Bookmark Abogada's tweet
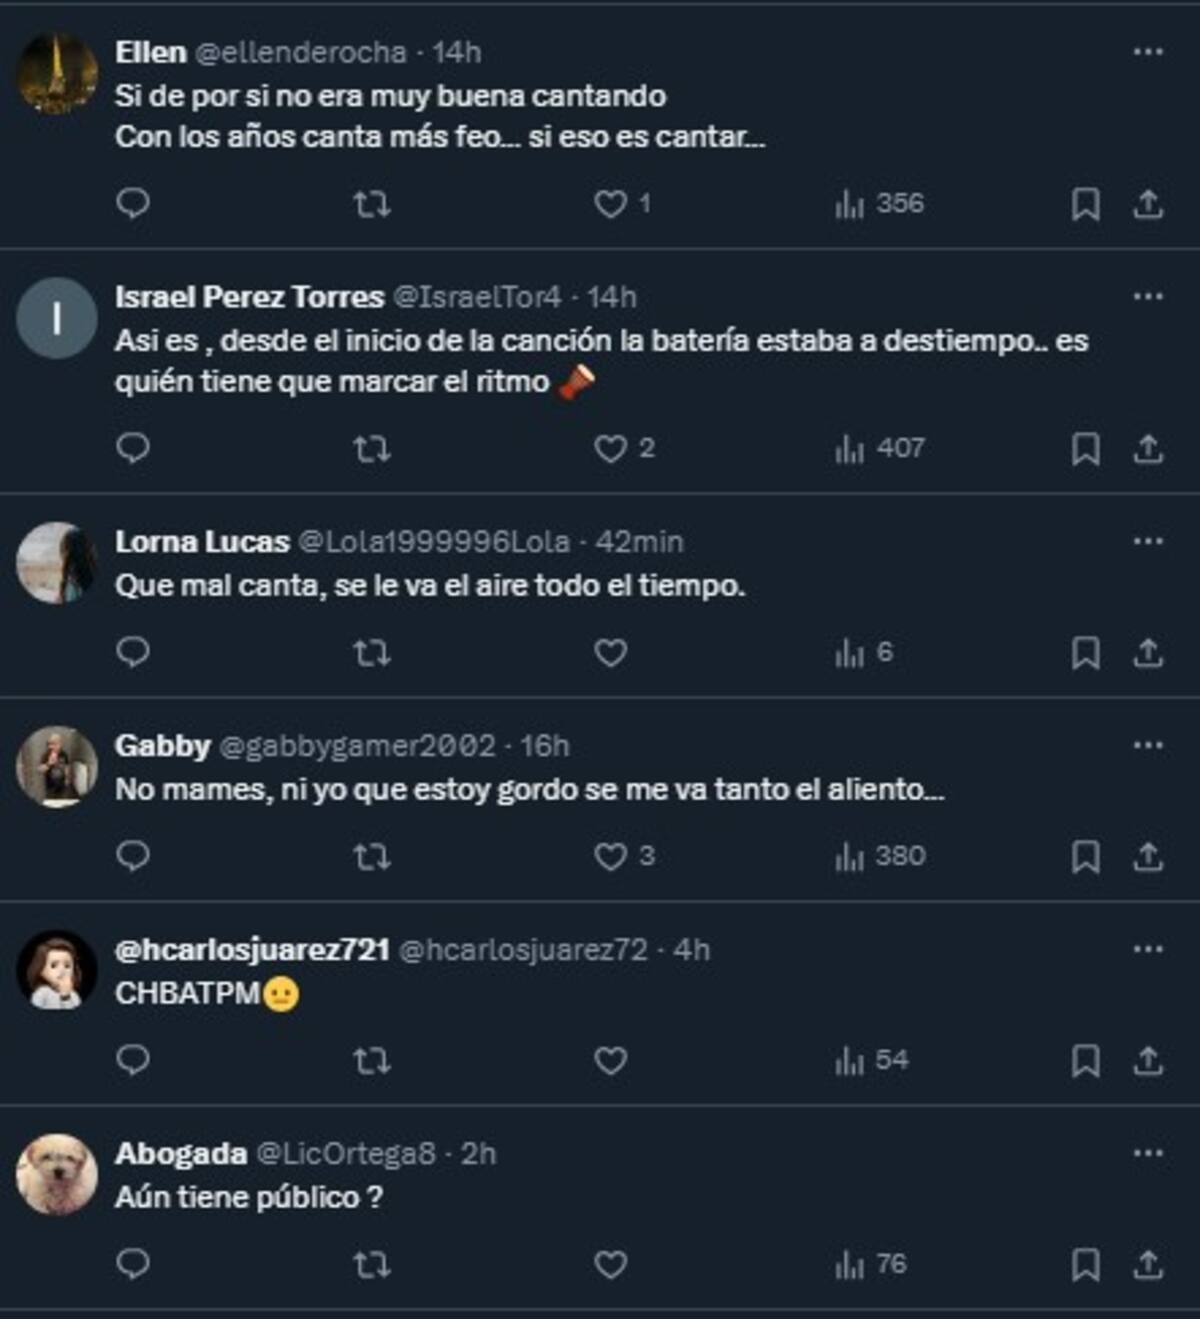The width and height of the screenshot is (1200, 1319). point(1085,1265)
